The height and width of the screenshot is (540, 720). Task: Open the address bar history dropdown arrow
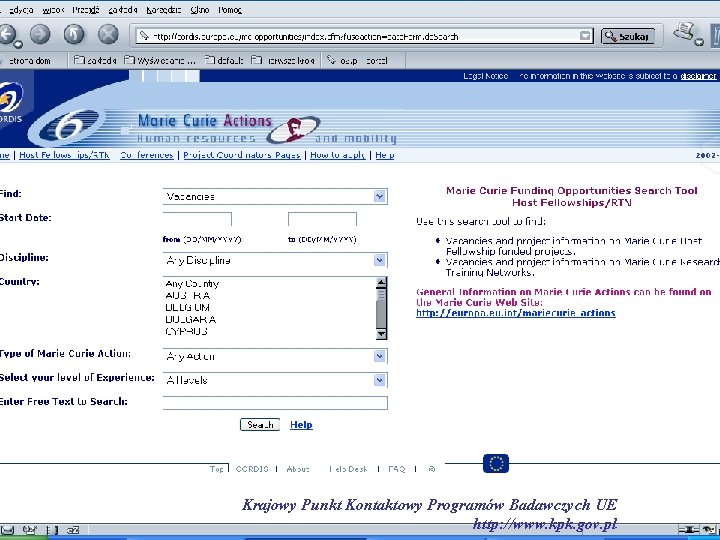[585, 36]
